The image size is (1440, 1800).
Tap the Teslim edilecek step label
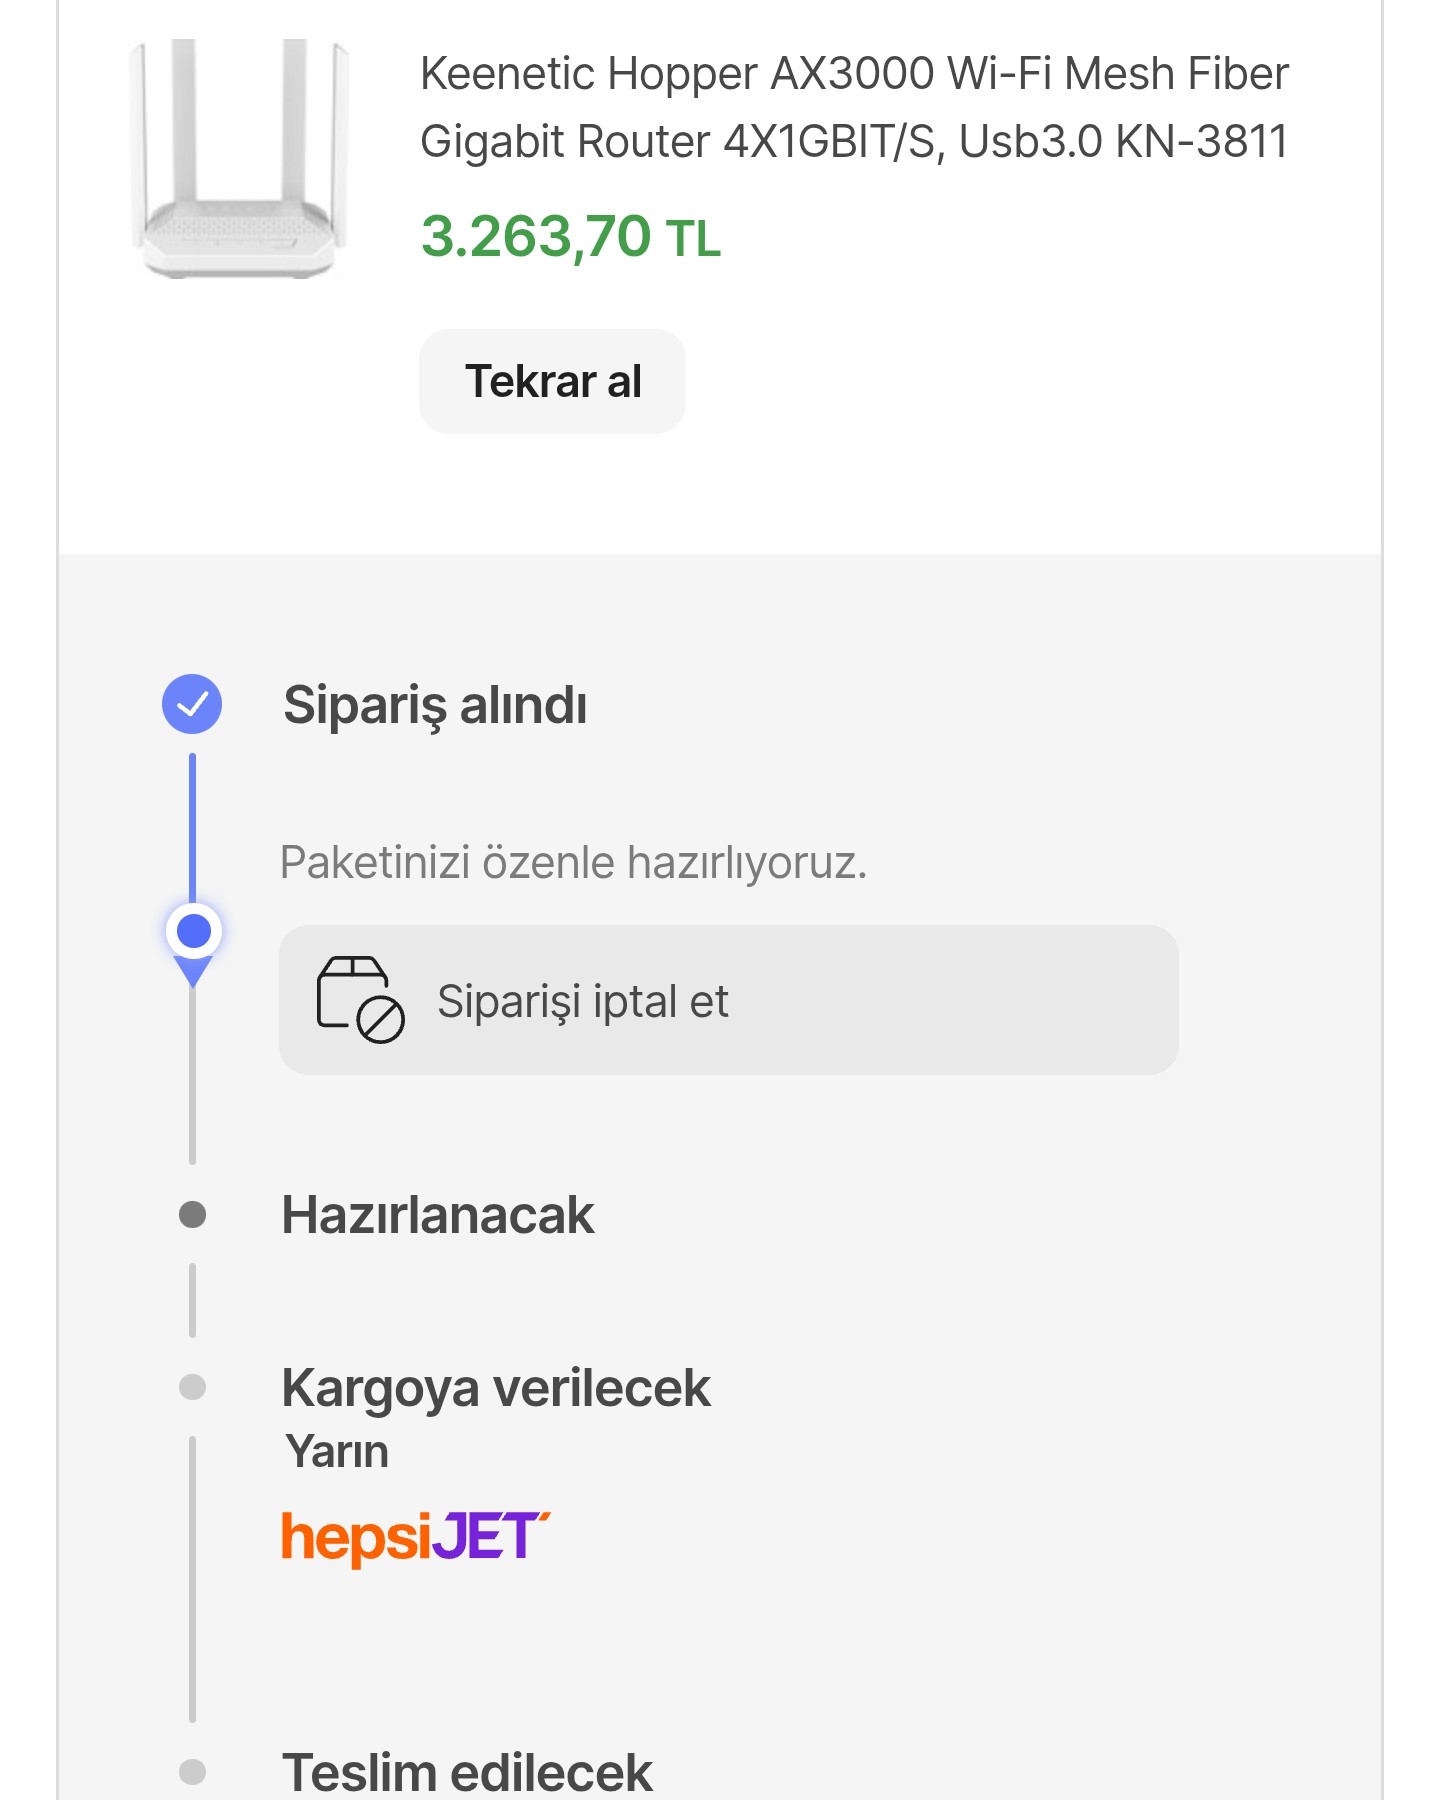[467, 1773]
